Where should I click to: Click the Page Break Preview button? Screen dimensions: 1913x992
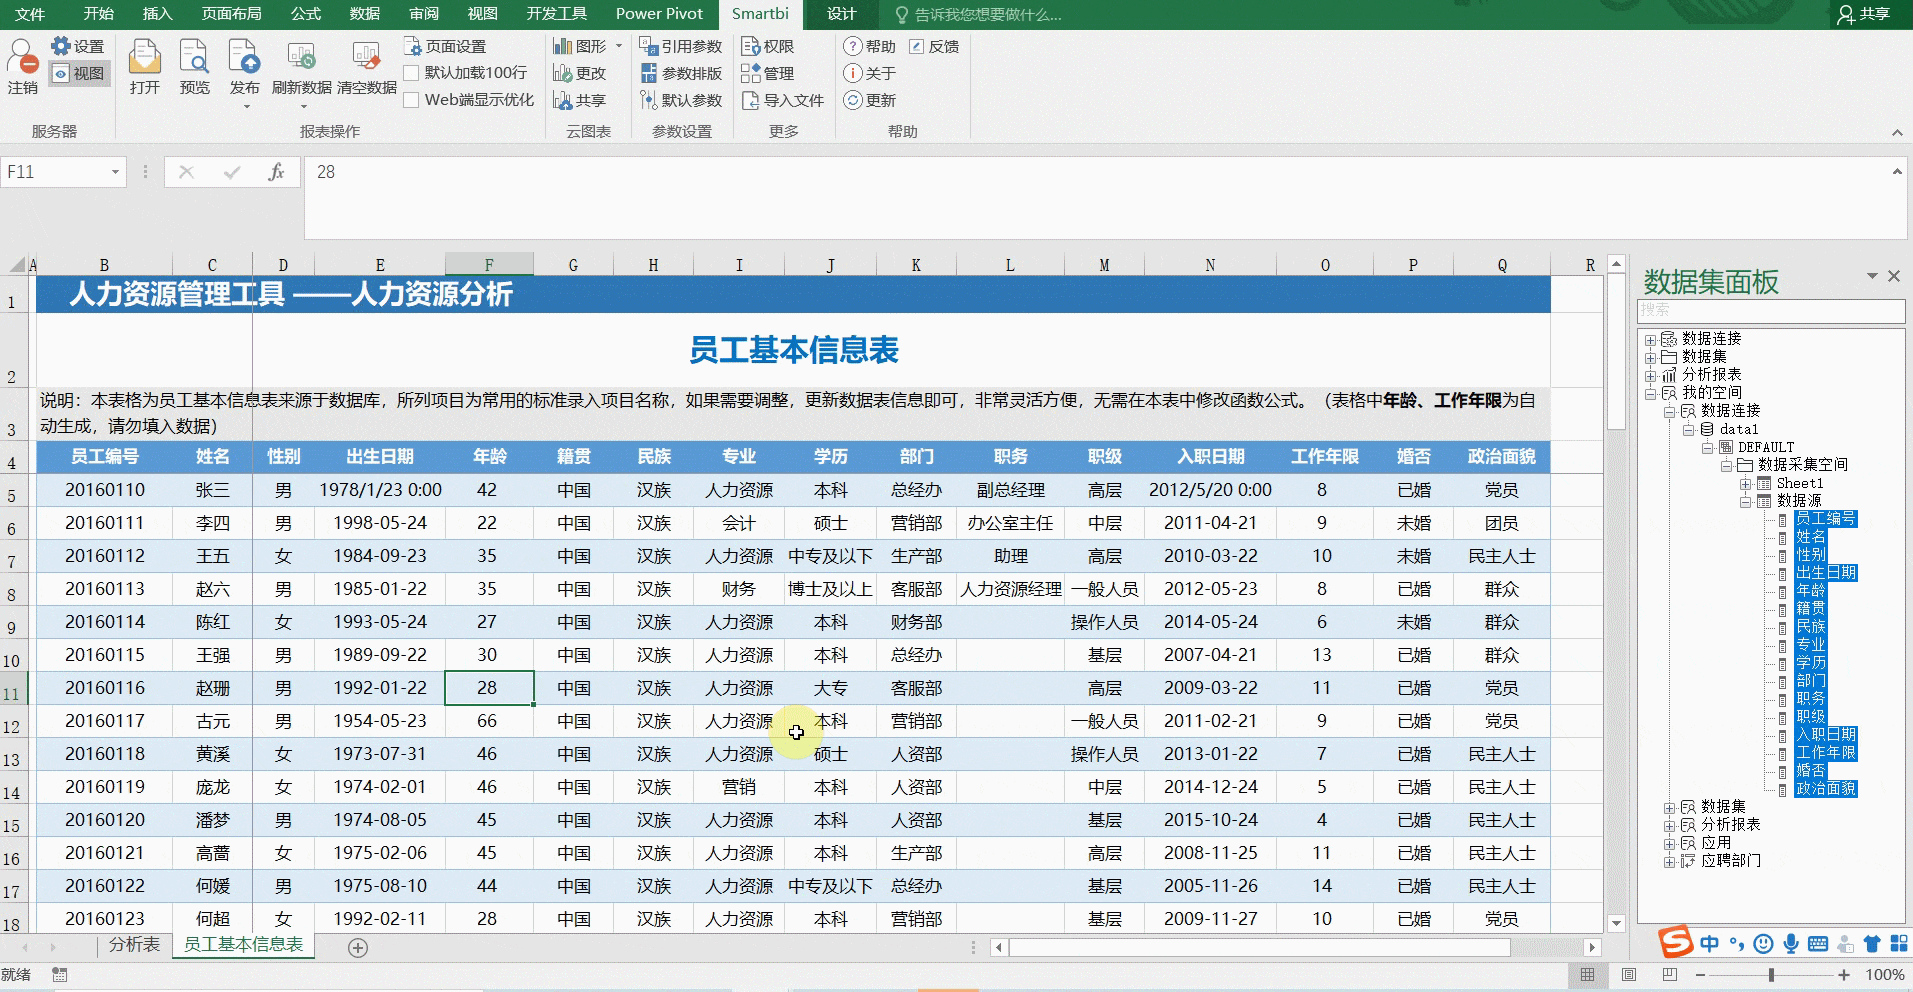(1669, 975)
